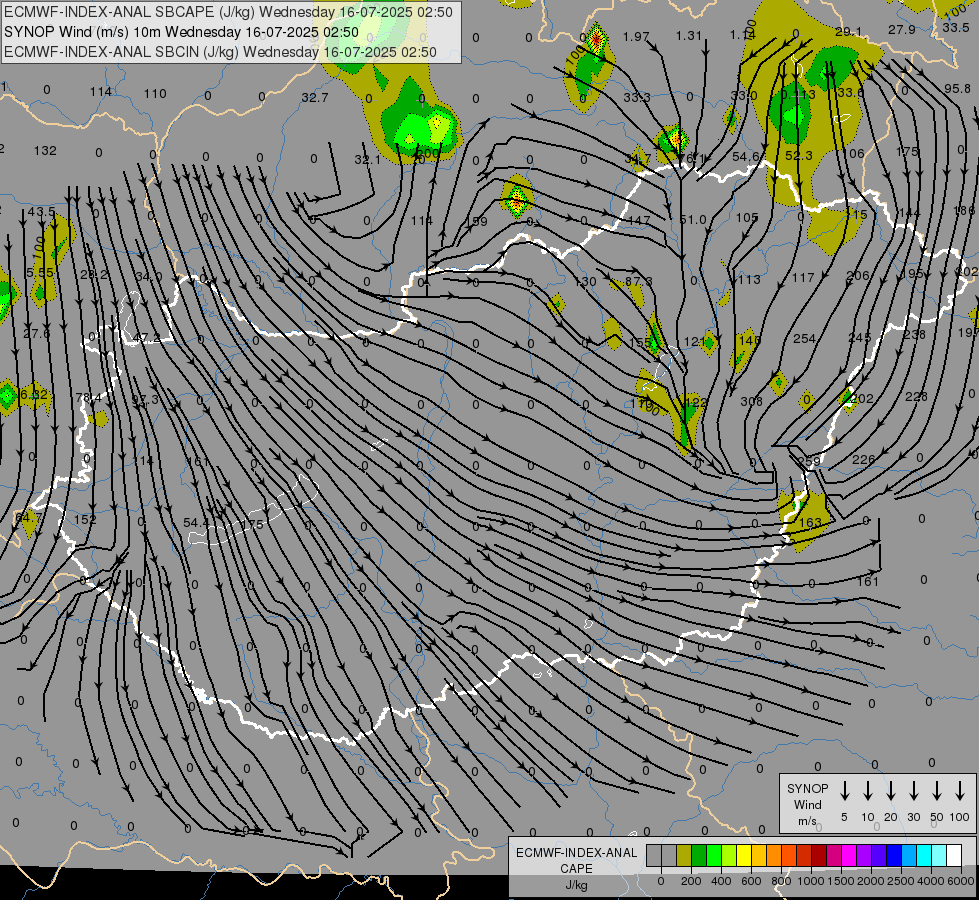This screenshot has width=979, height=900.
Task: Click the wind arrow above the 30 m/s label
Action: pos(913,791)
